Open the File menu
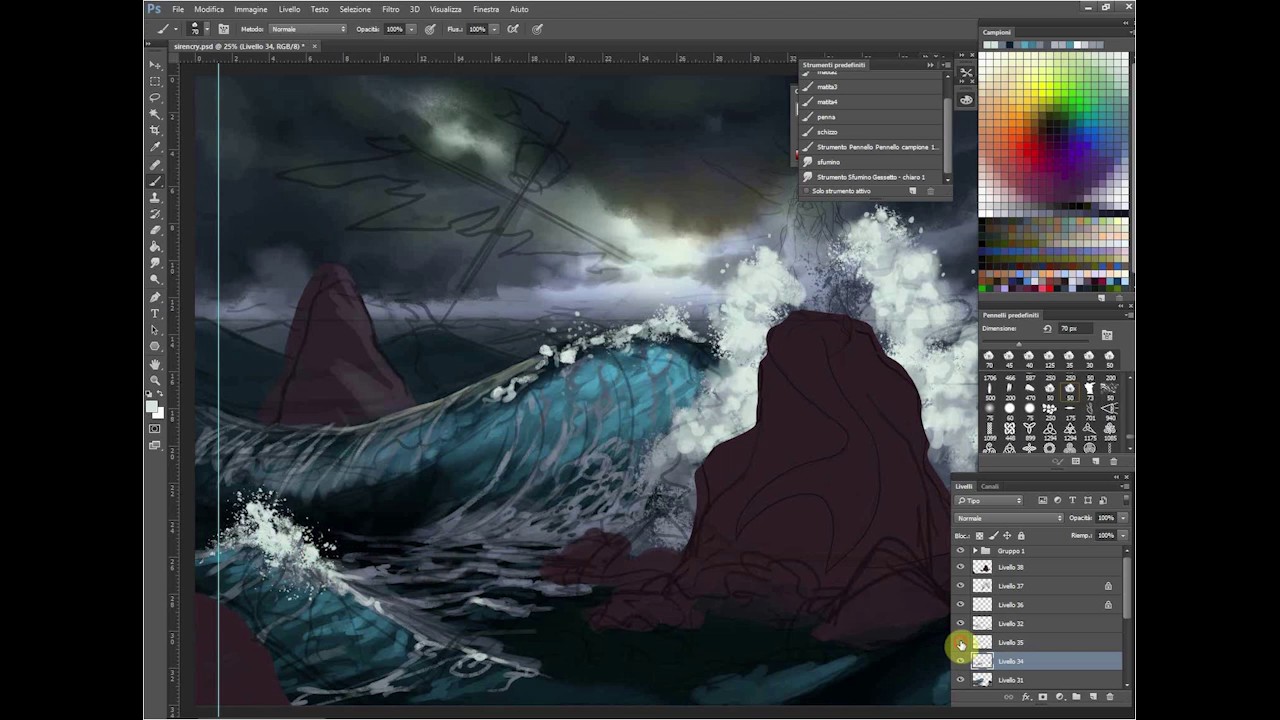The width and height of the screenshot is (1280, 720). pyautogui.click(x=178, y=9)
